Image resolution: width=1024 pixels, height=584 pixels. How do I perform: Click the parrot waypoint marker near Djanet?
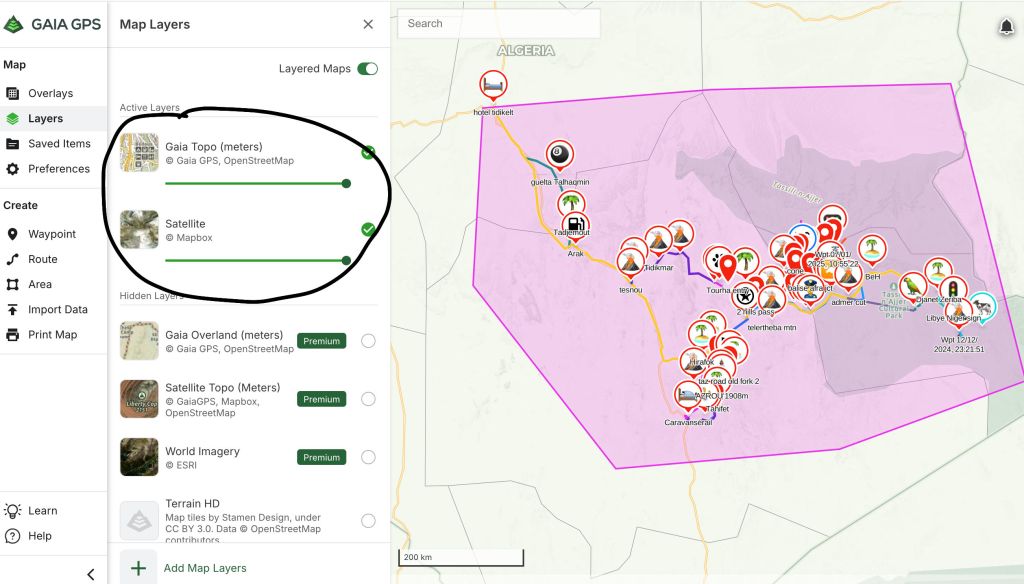tap(912, 286)
